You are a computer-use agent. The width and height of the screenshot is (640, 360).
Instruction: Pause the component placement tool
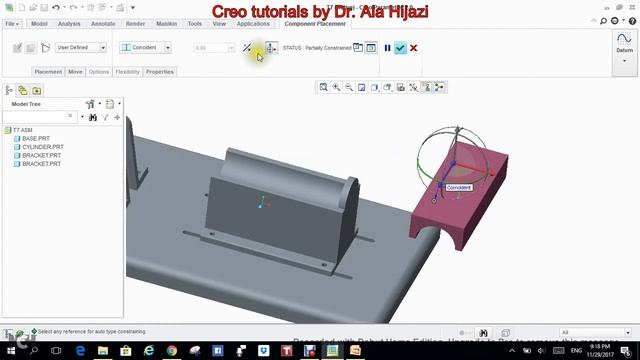387,48
